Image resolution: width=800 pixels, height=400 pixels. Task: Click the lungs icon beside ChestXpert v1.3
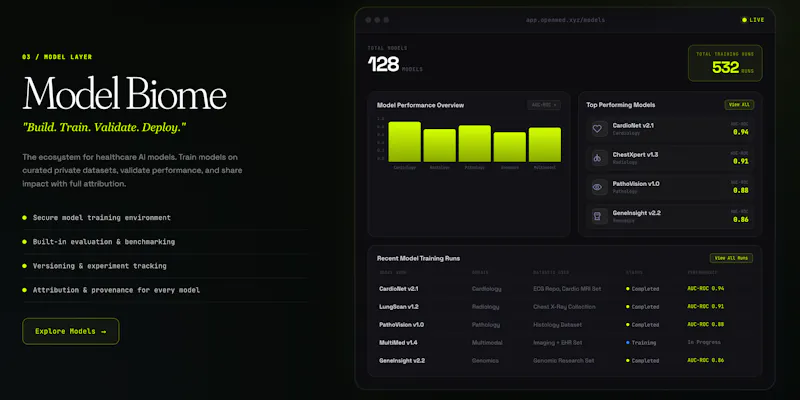(597, 158)
